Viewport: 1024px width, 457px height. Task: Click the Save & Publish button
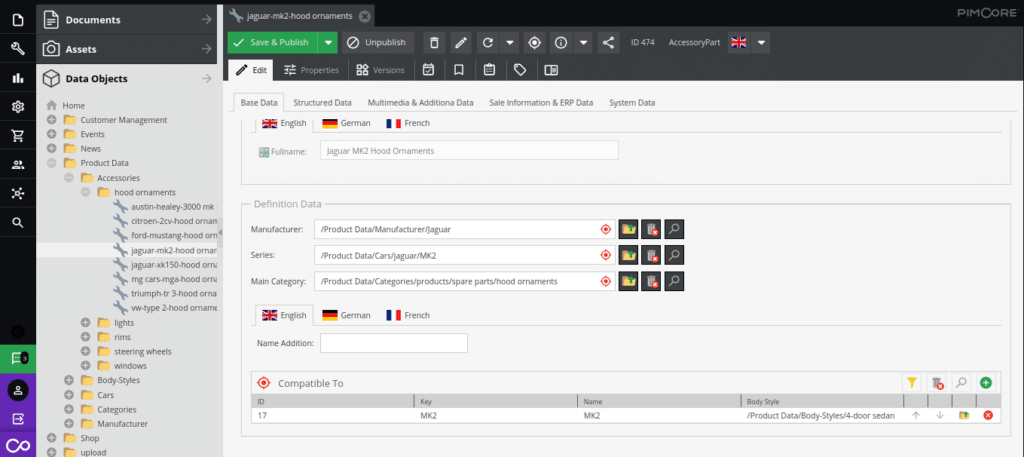(x=272, y=42)
